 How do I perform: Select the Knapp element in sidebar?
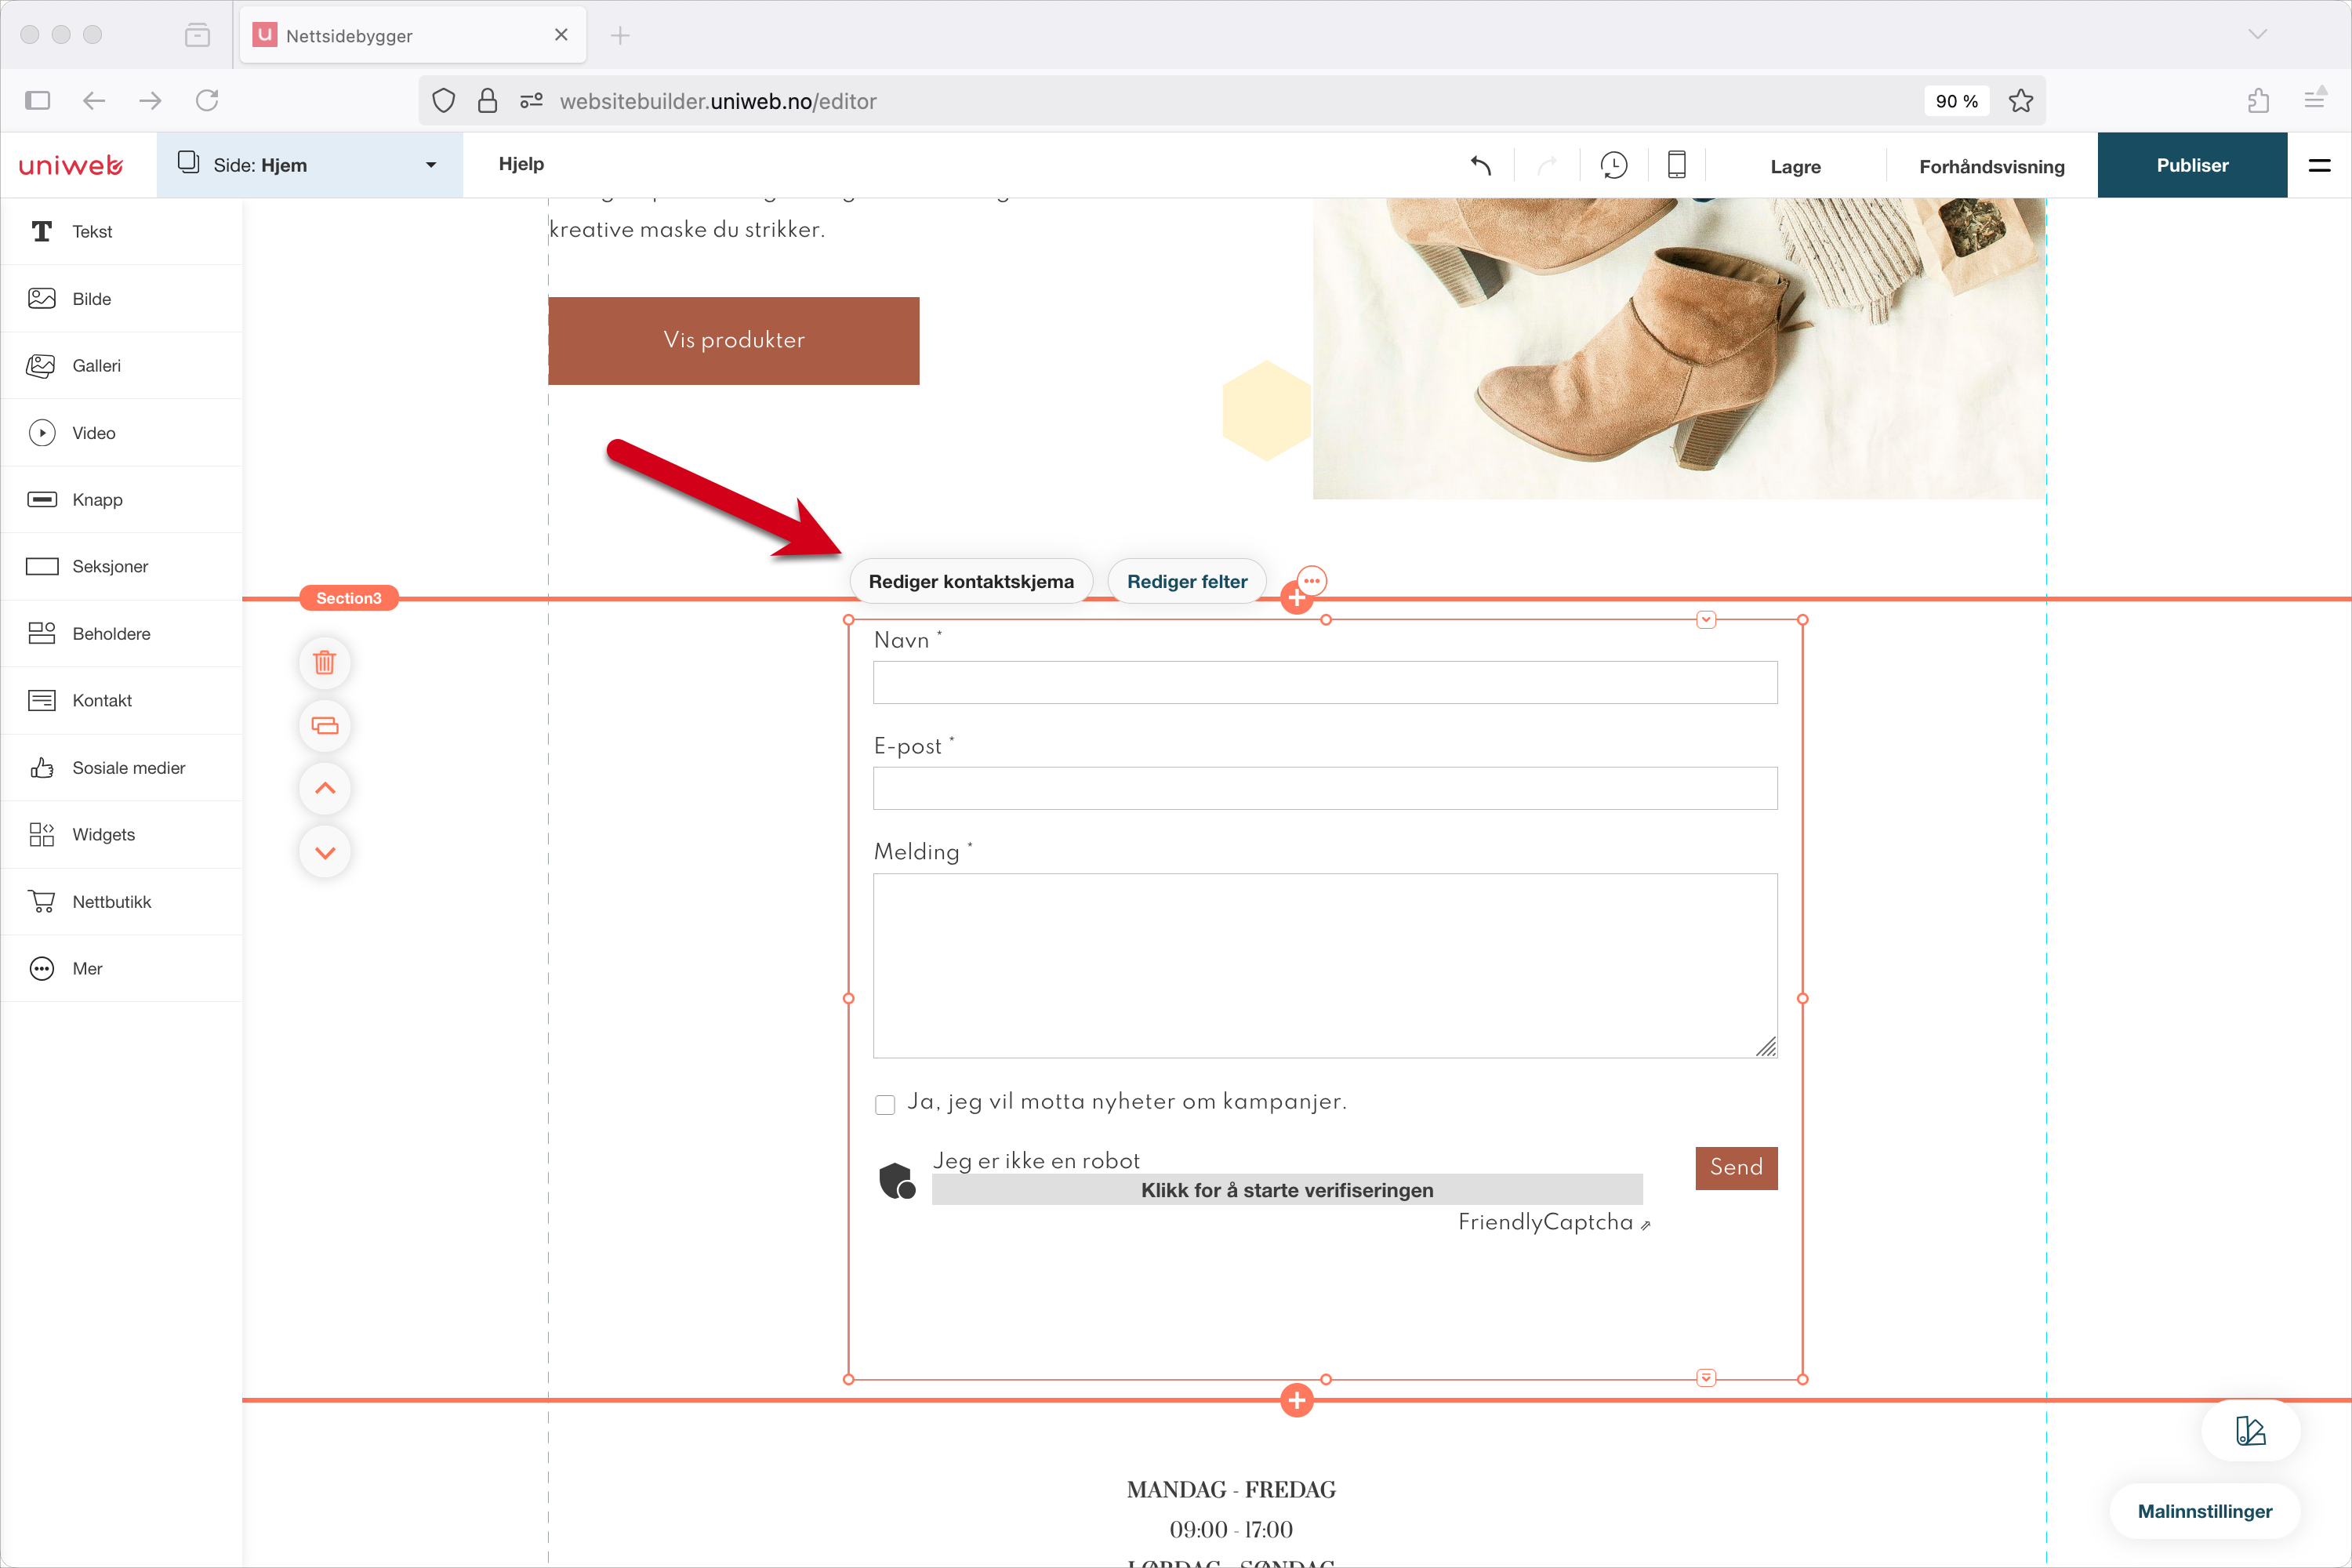pyautogui.click(x=121, y=499)
